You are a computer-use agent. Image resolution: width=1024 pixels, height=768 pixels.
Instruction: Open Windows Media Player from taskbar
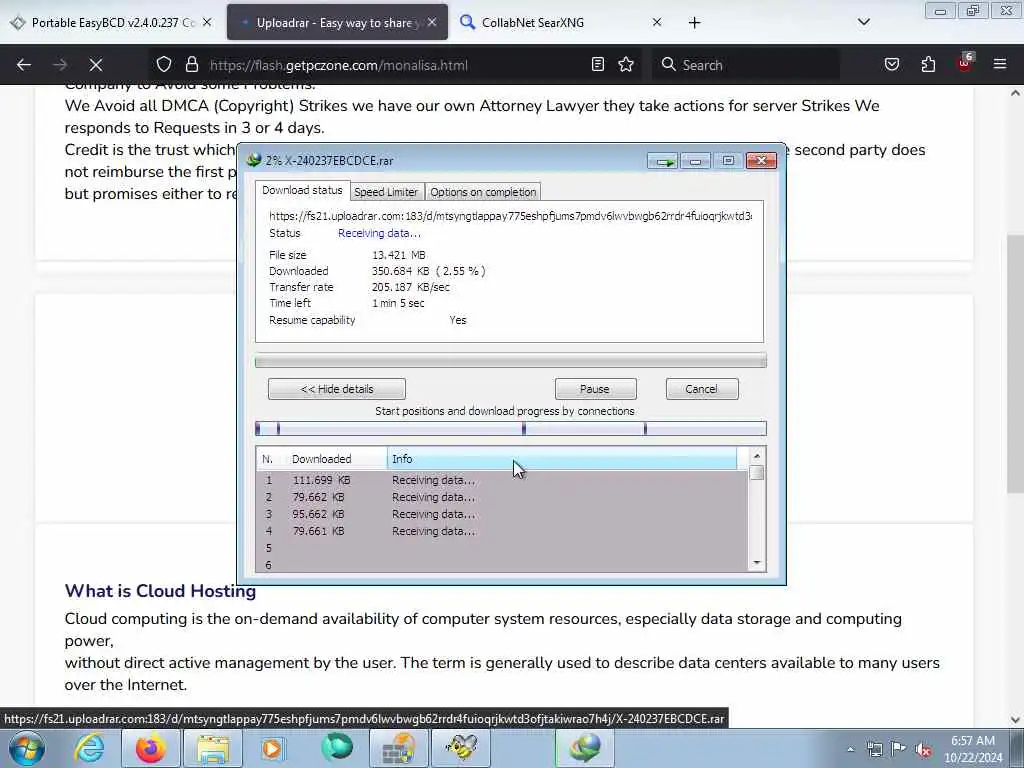(x=274, y=748)
